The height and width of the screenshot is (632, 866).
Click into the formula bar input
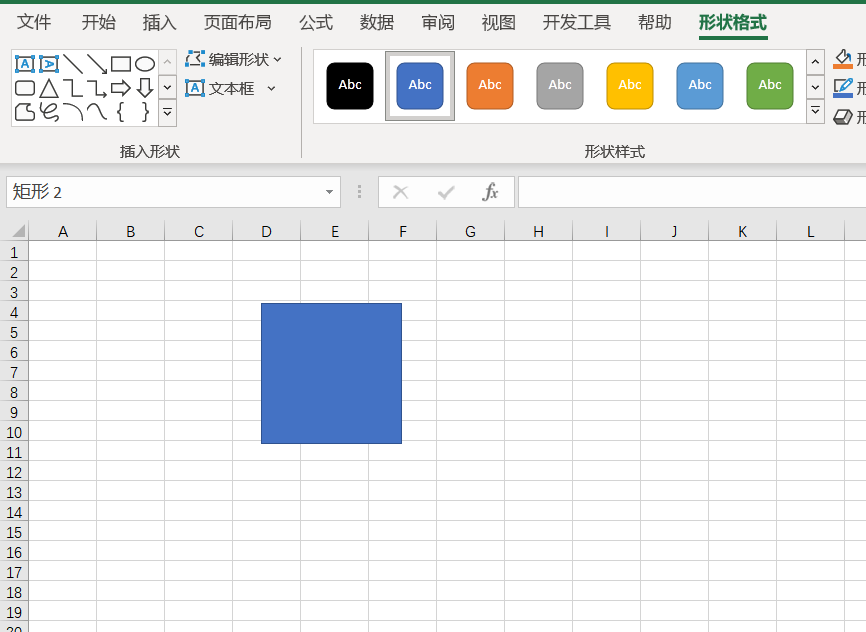tap(691, 192)
